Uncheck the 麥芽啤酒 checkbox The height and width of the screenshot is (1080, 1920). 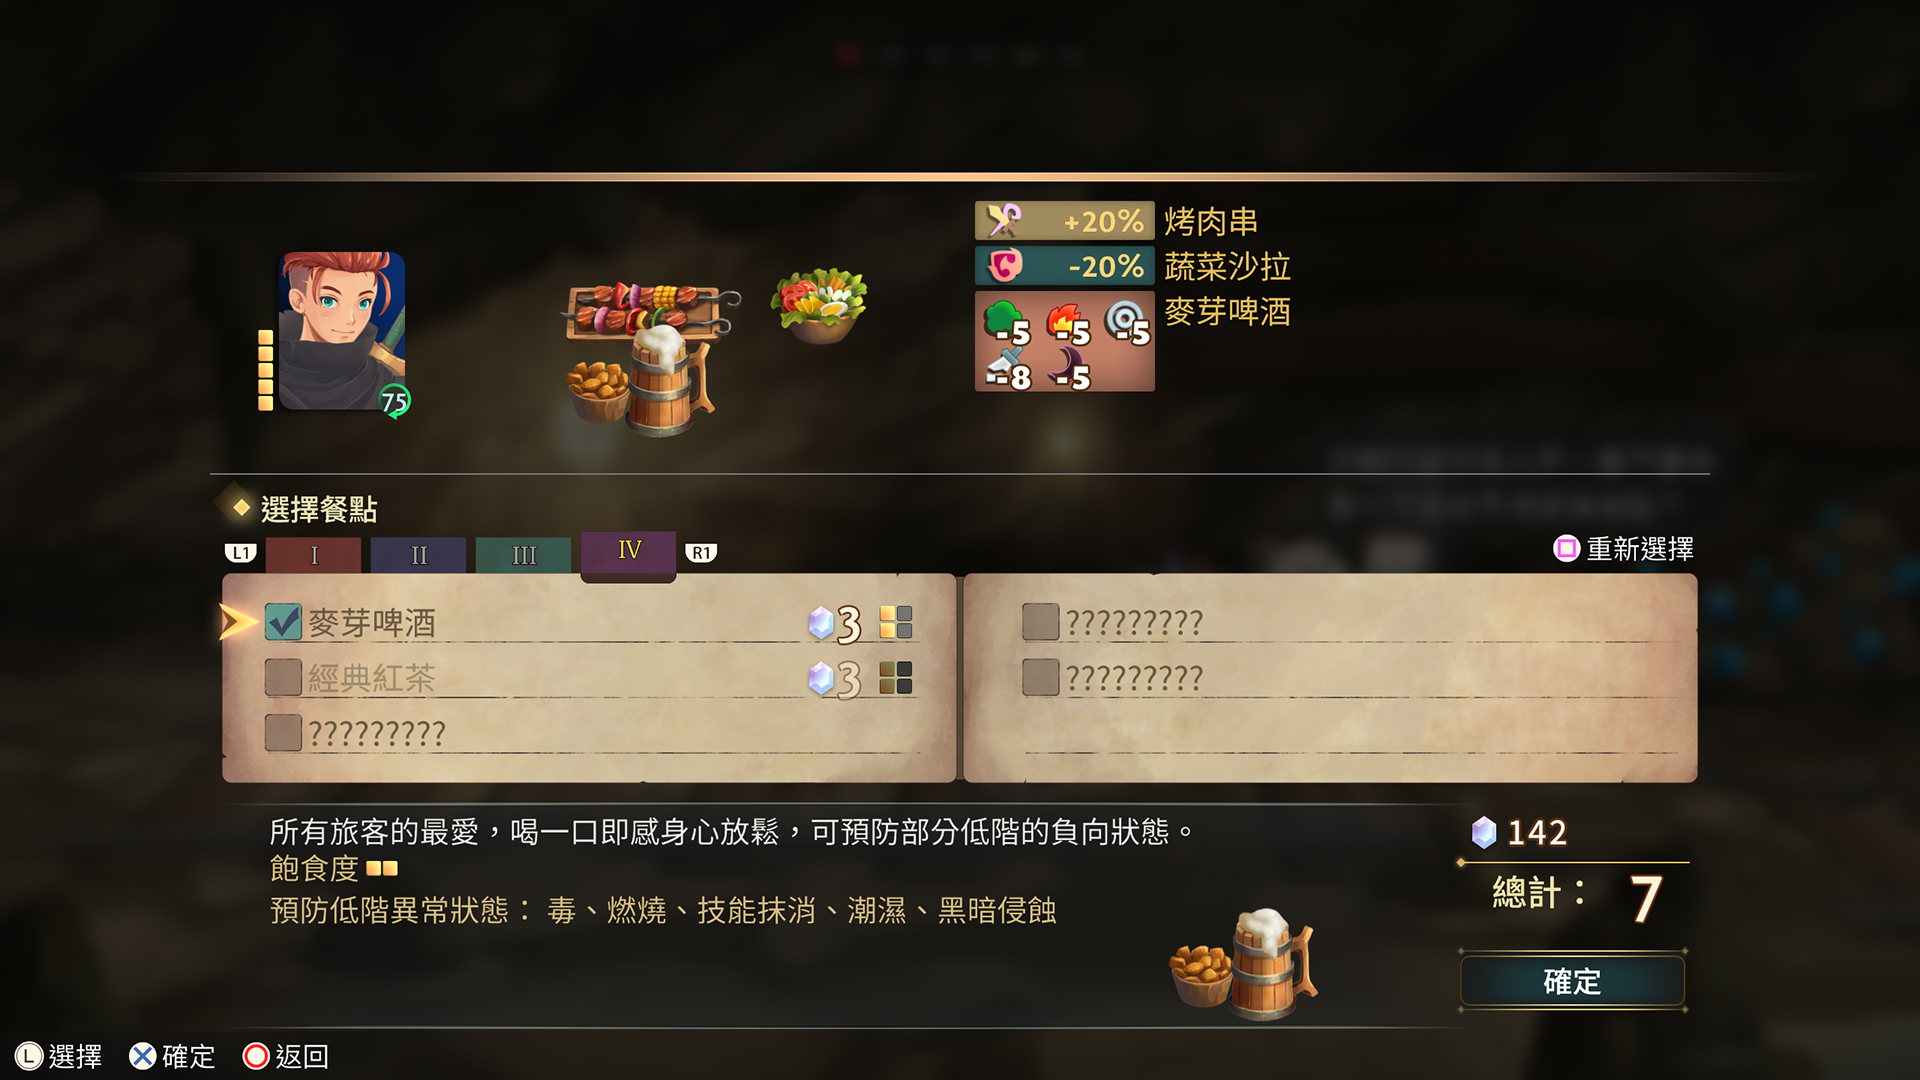(283, 622)
